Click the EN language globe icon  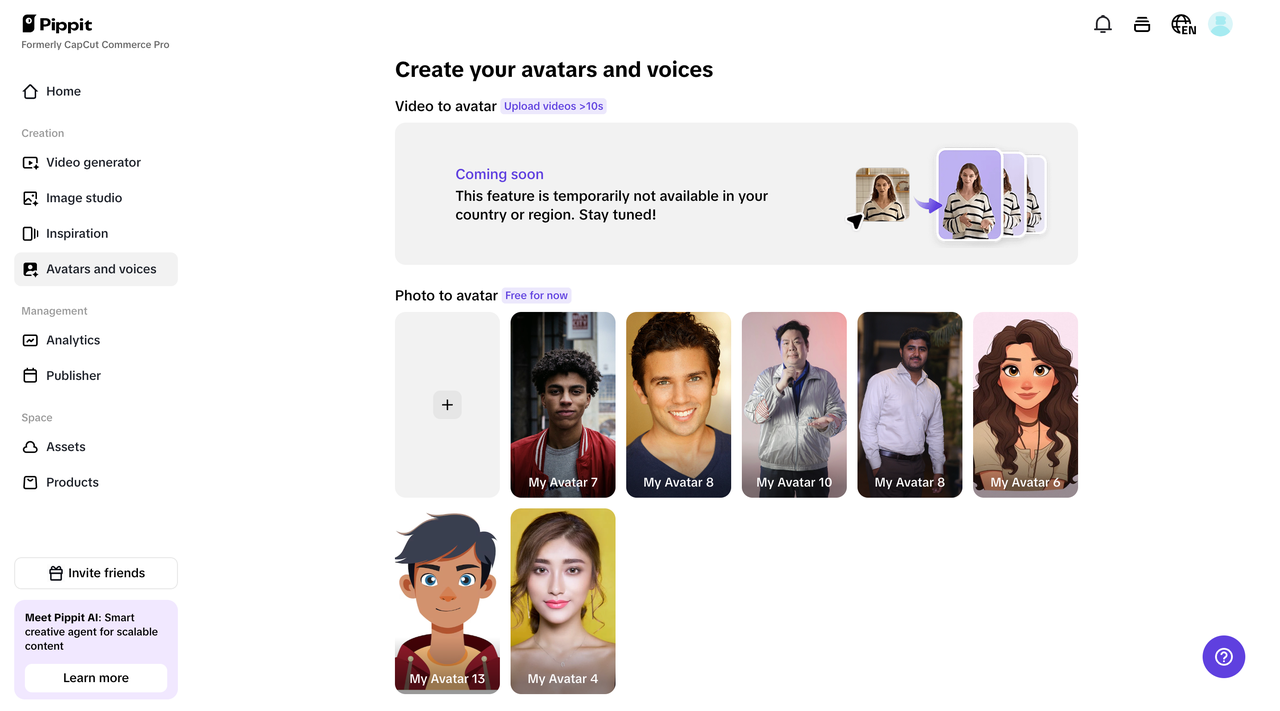click(x=1183, y=25)
